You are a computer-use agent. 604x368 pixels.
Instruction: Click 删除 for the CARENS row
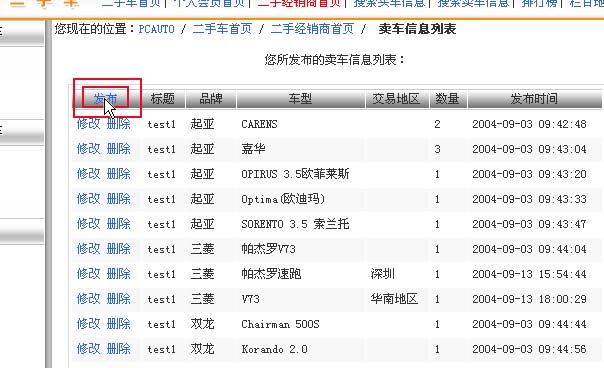(119, 124)
